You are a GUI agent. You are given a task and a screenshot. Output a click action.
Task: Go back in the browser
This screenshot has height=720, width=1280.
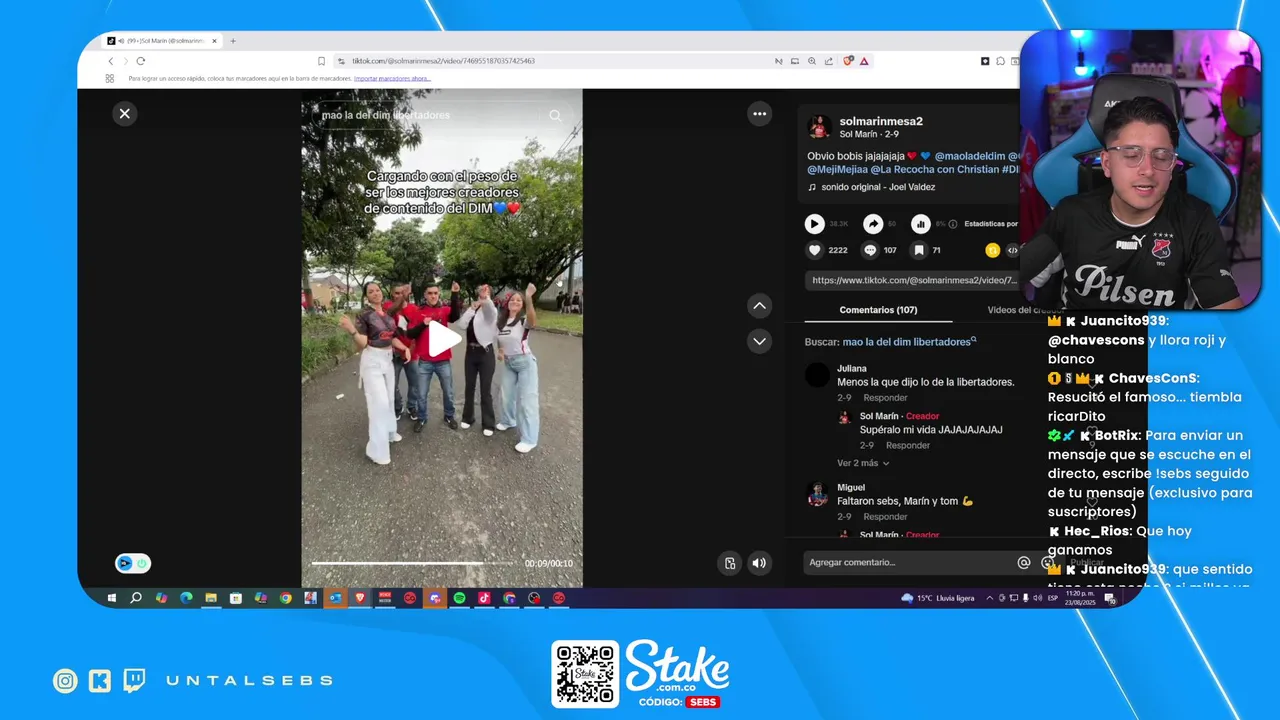pos(111,61)
